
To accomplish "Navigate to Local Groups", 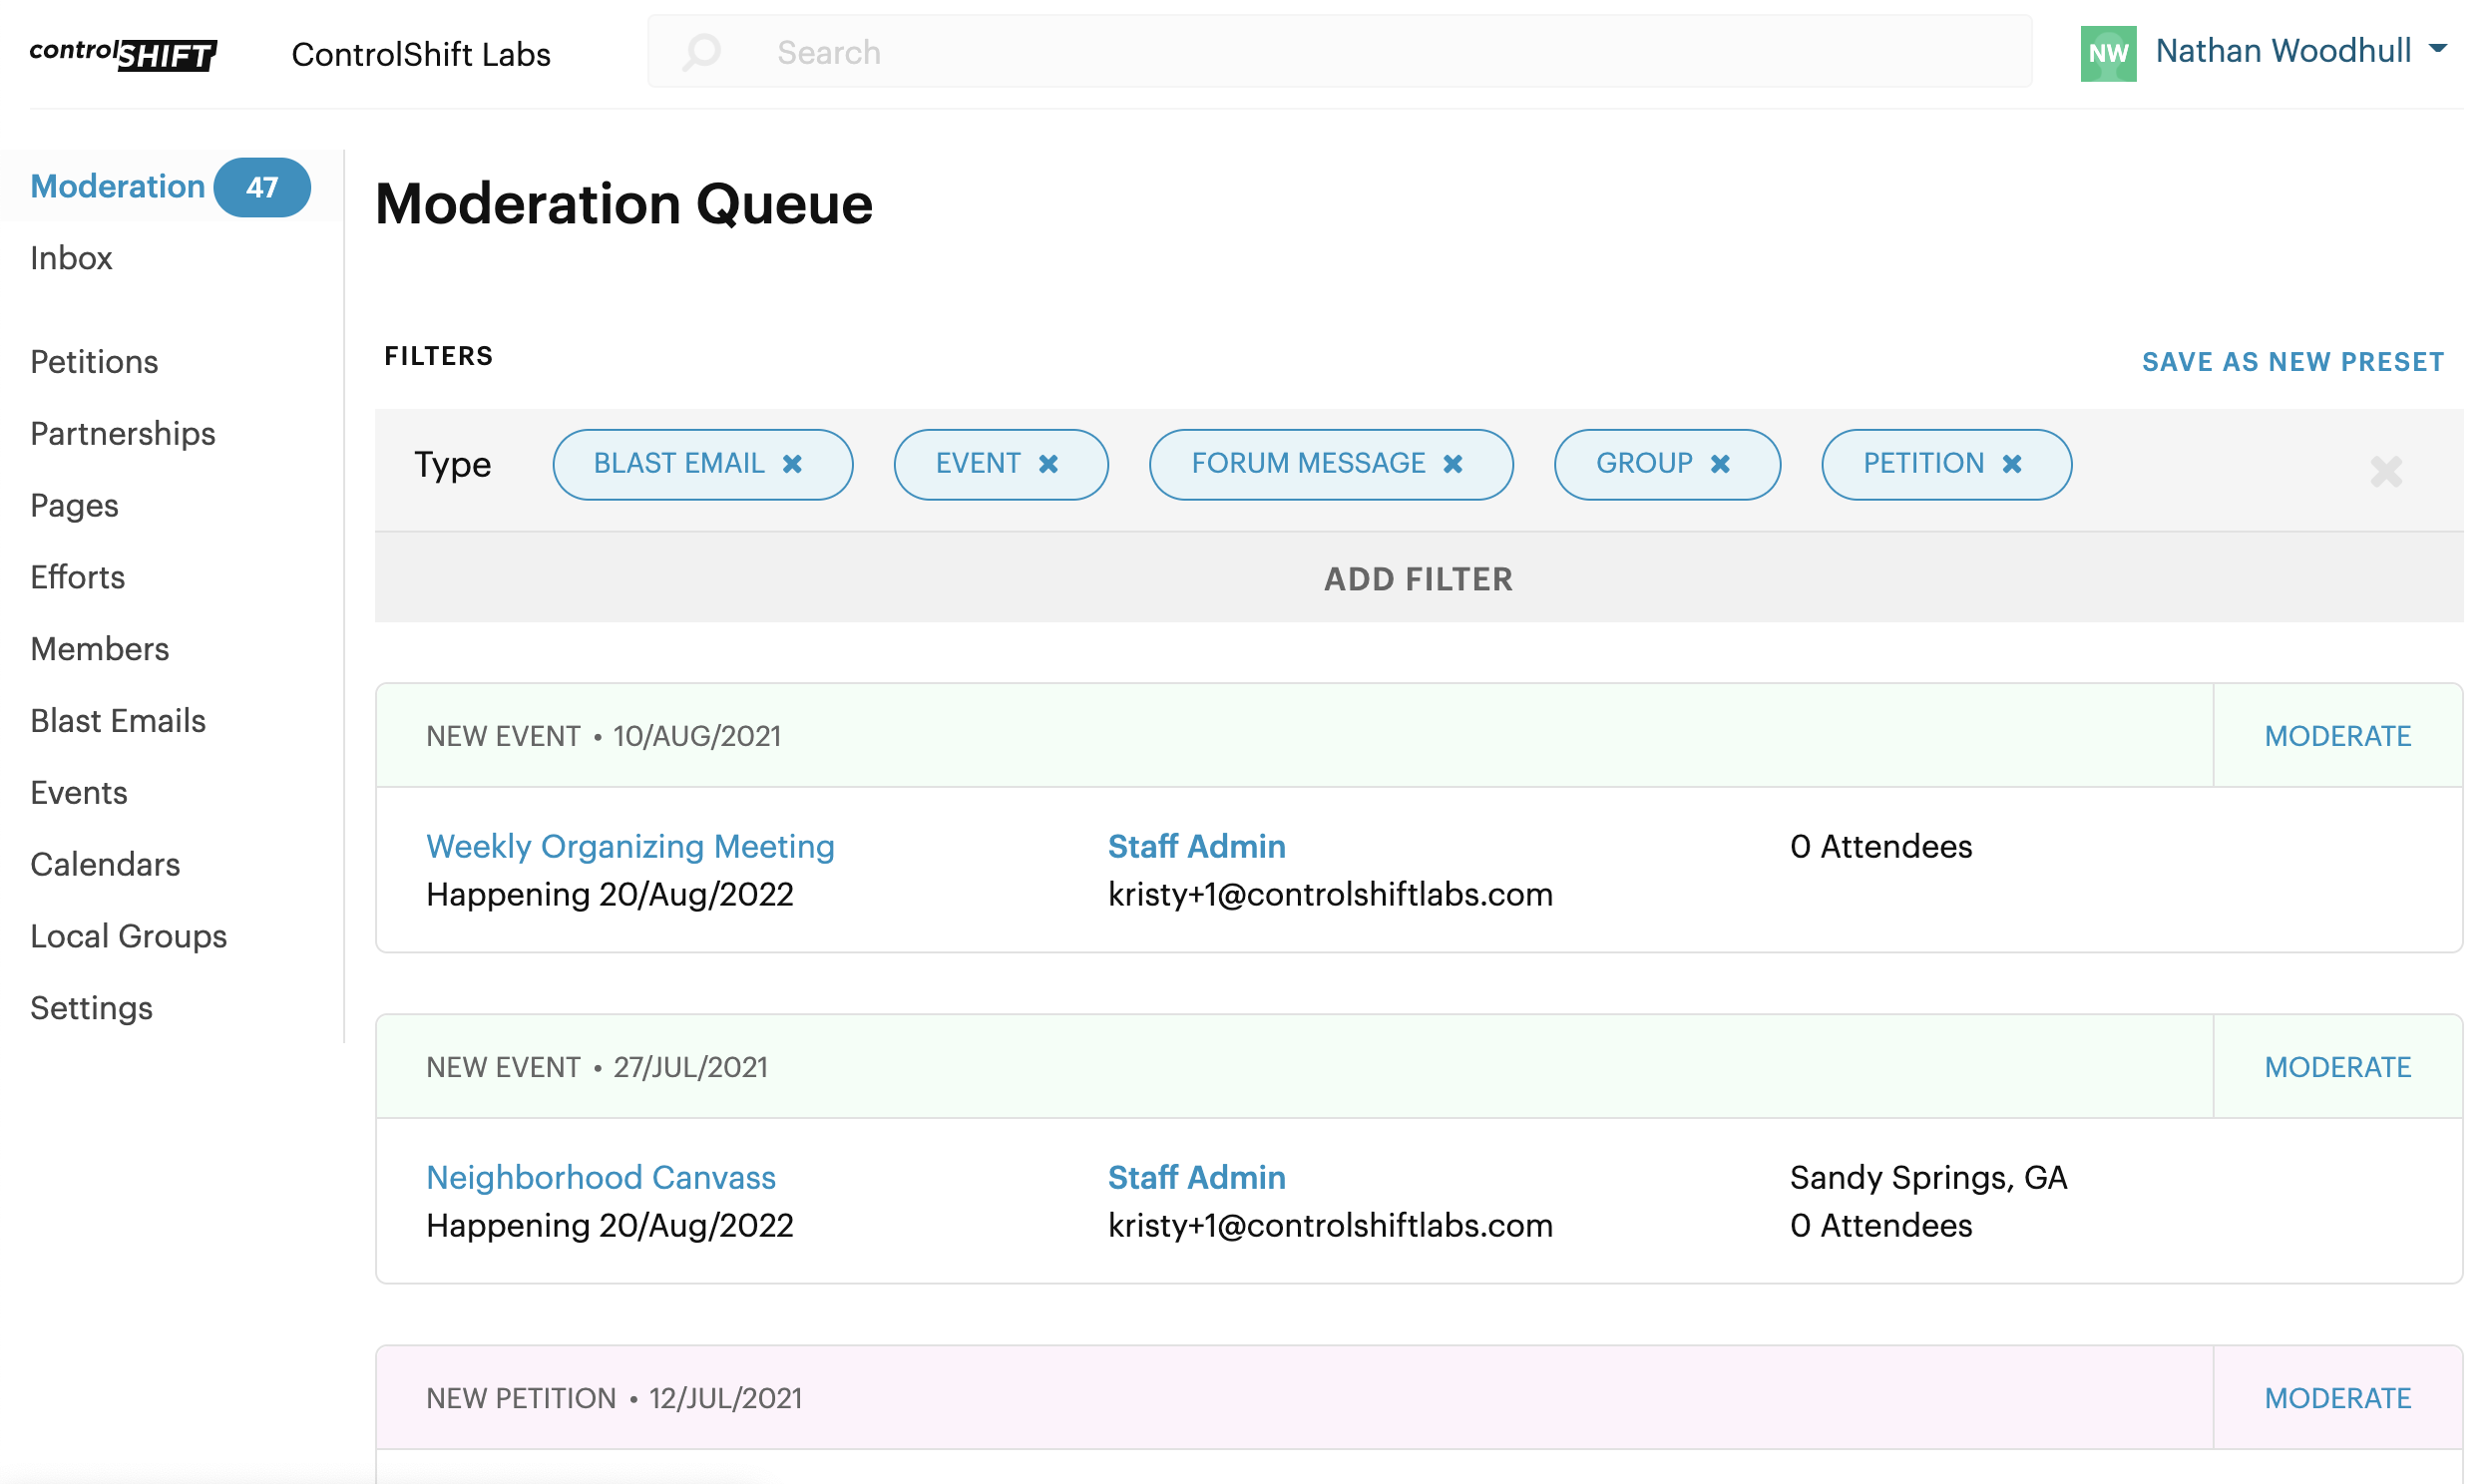I will 128,936.
